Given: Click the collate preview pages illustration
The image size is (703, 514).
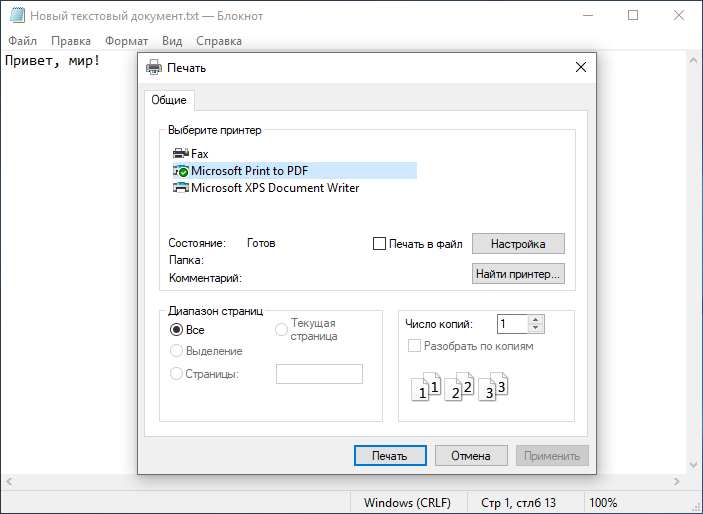Looking at the screenshot, I should pos(460,386).
